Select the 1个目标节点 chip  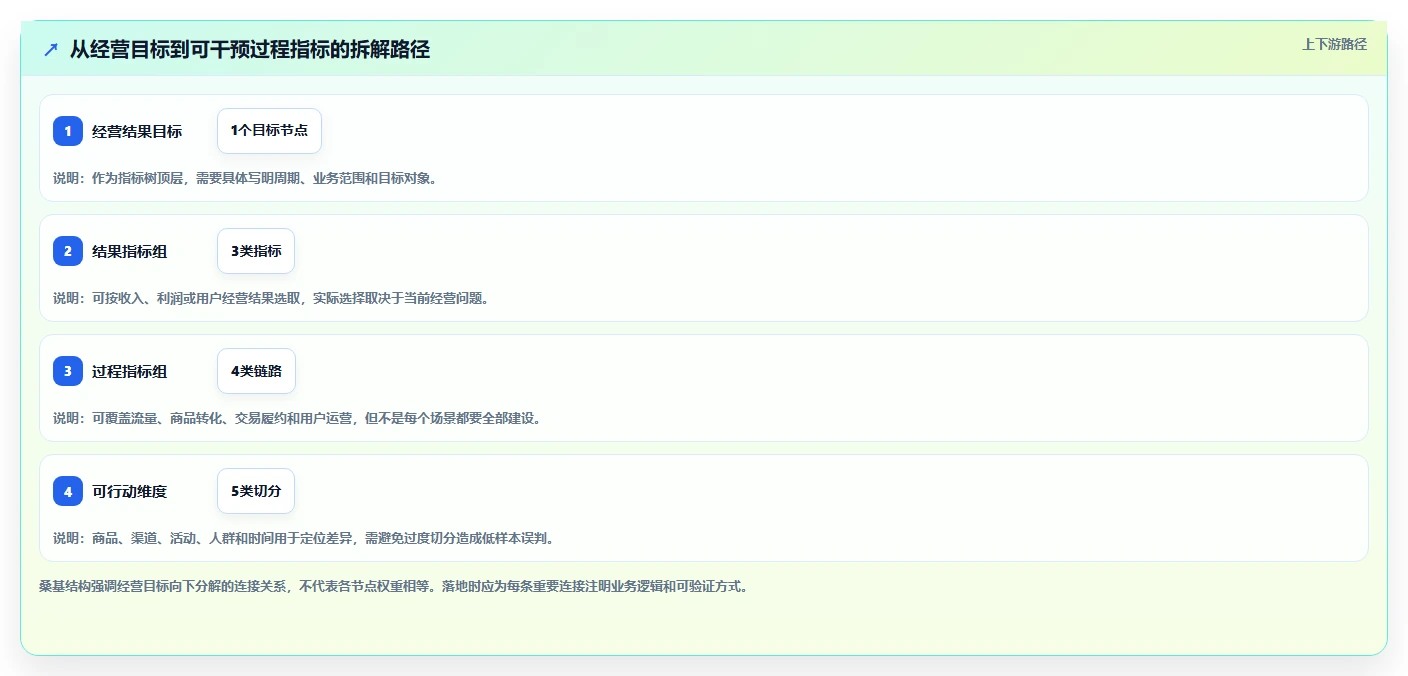(x=269, y=131)
